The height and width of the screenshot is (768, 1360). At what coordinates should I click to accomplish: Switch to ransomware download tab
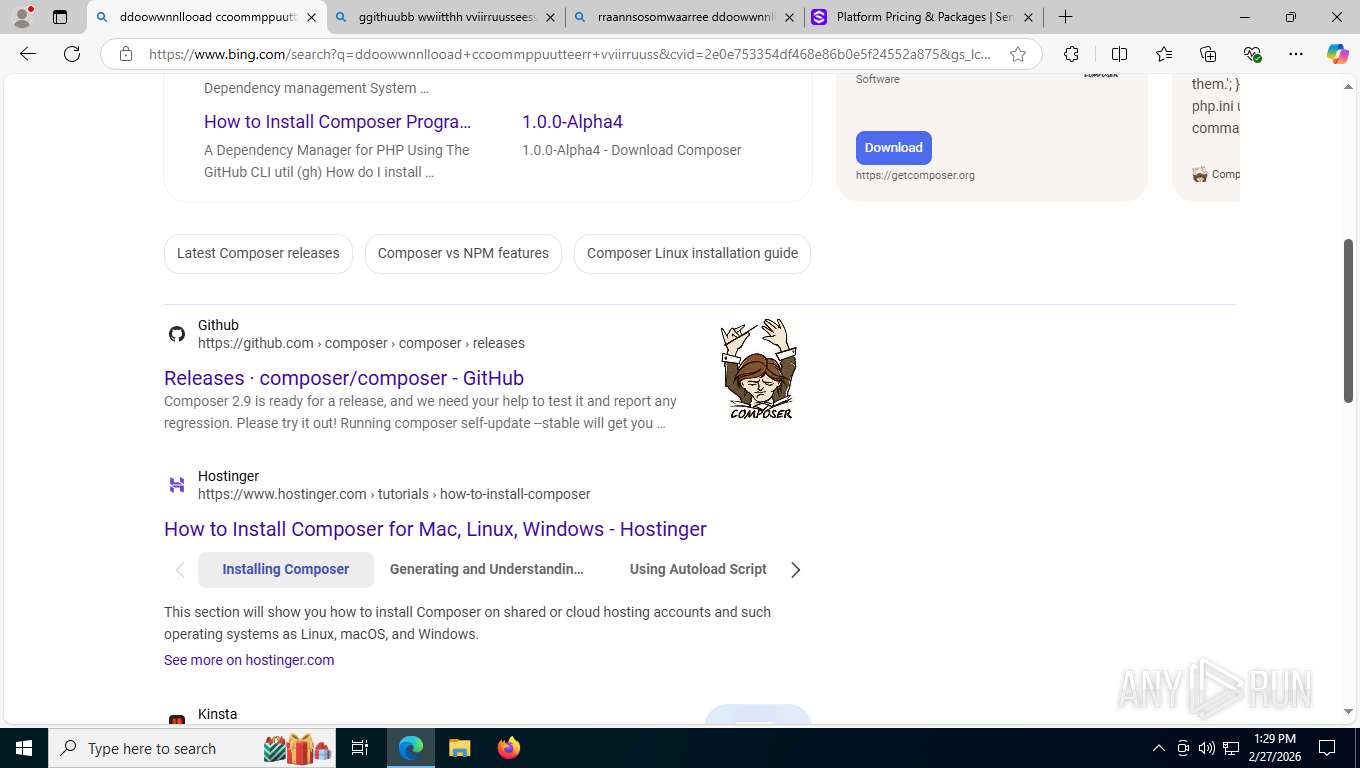(x=684, y=17)
